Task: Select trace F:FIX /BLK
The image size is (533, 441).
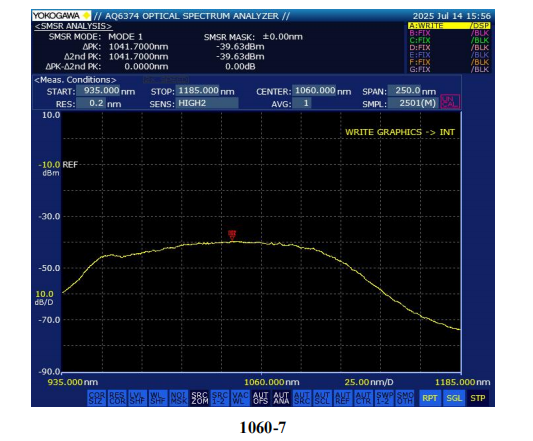Action: click(x=449, y=62)
